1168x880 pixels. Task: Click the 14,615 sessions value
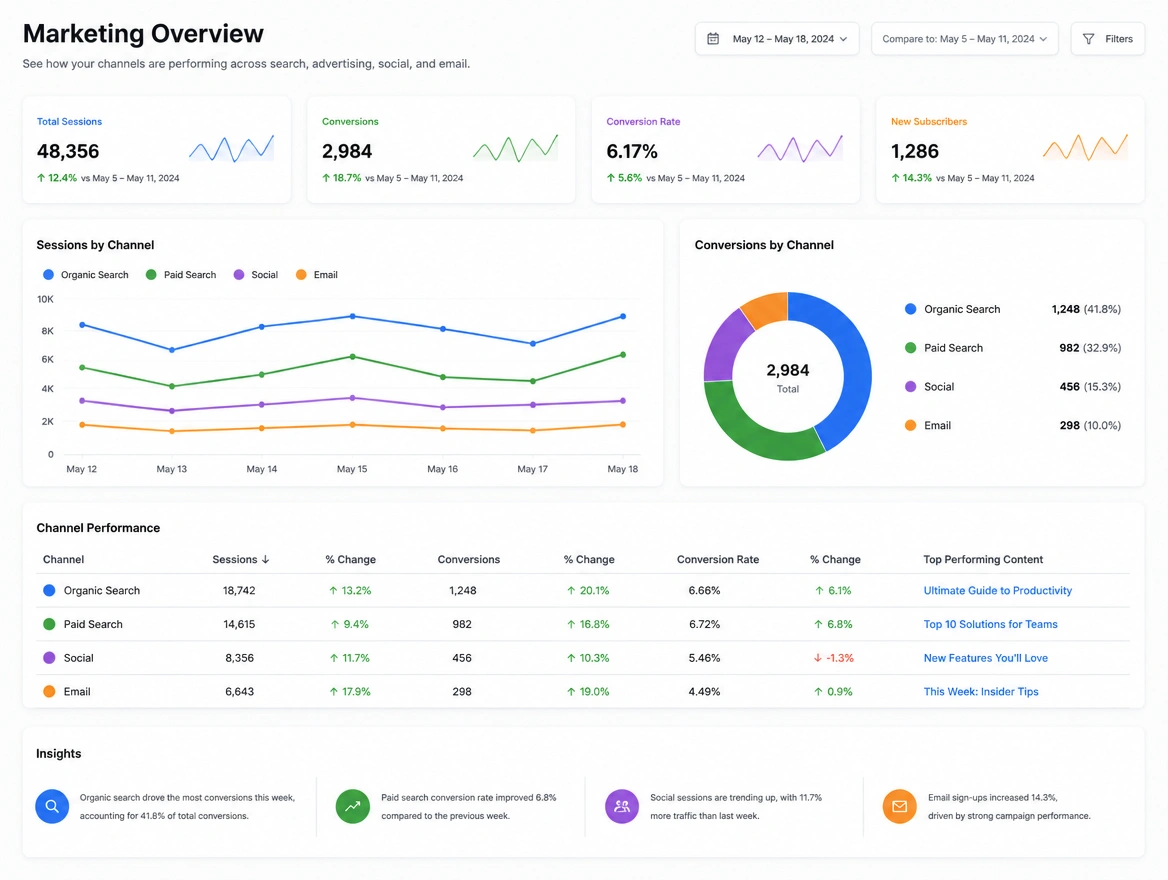[x=239, y=624]
